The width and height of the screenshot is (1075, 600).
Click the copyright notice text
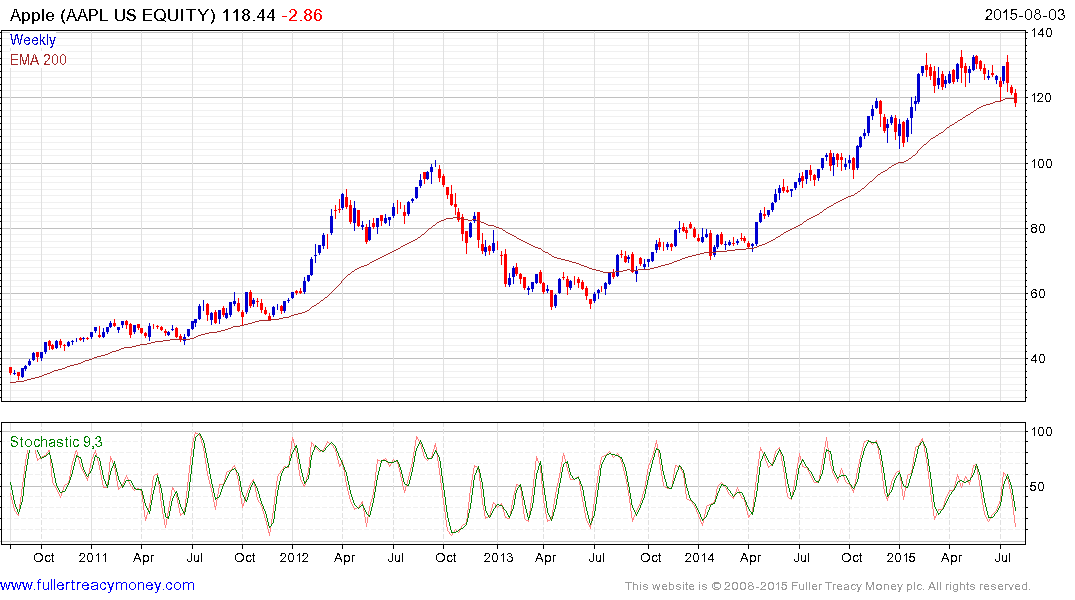tap(828, 586)
